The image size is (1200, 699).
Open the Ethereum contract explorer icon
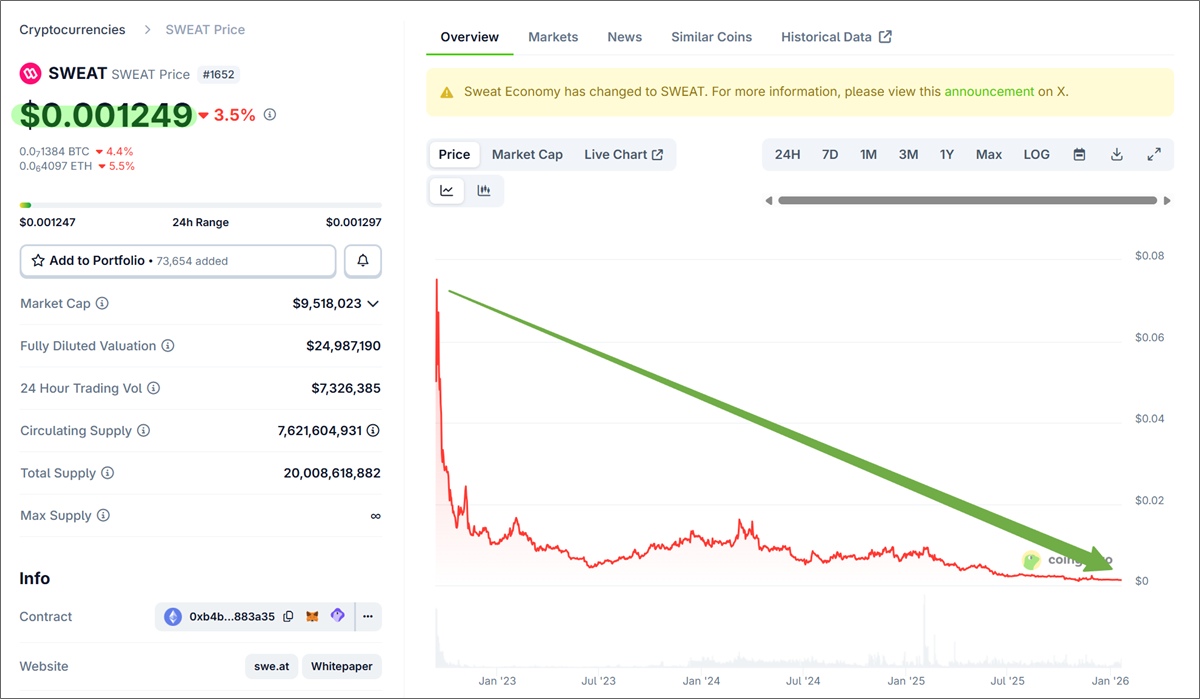point(172,616)
